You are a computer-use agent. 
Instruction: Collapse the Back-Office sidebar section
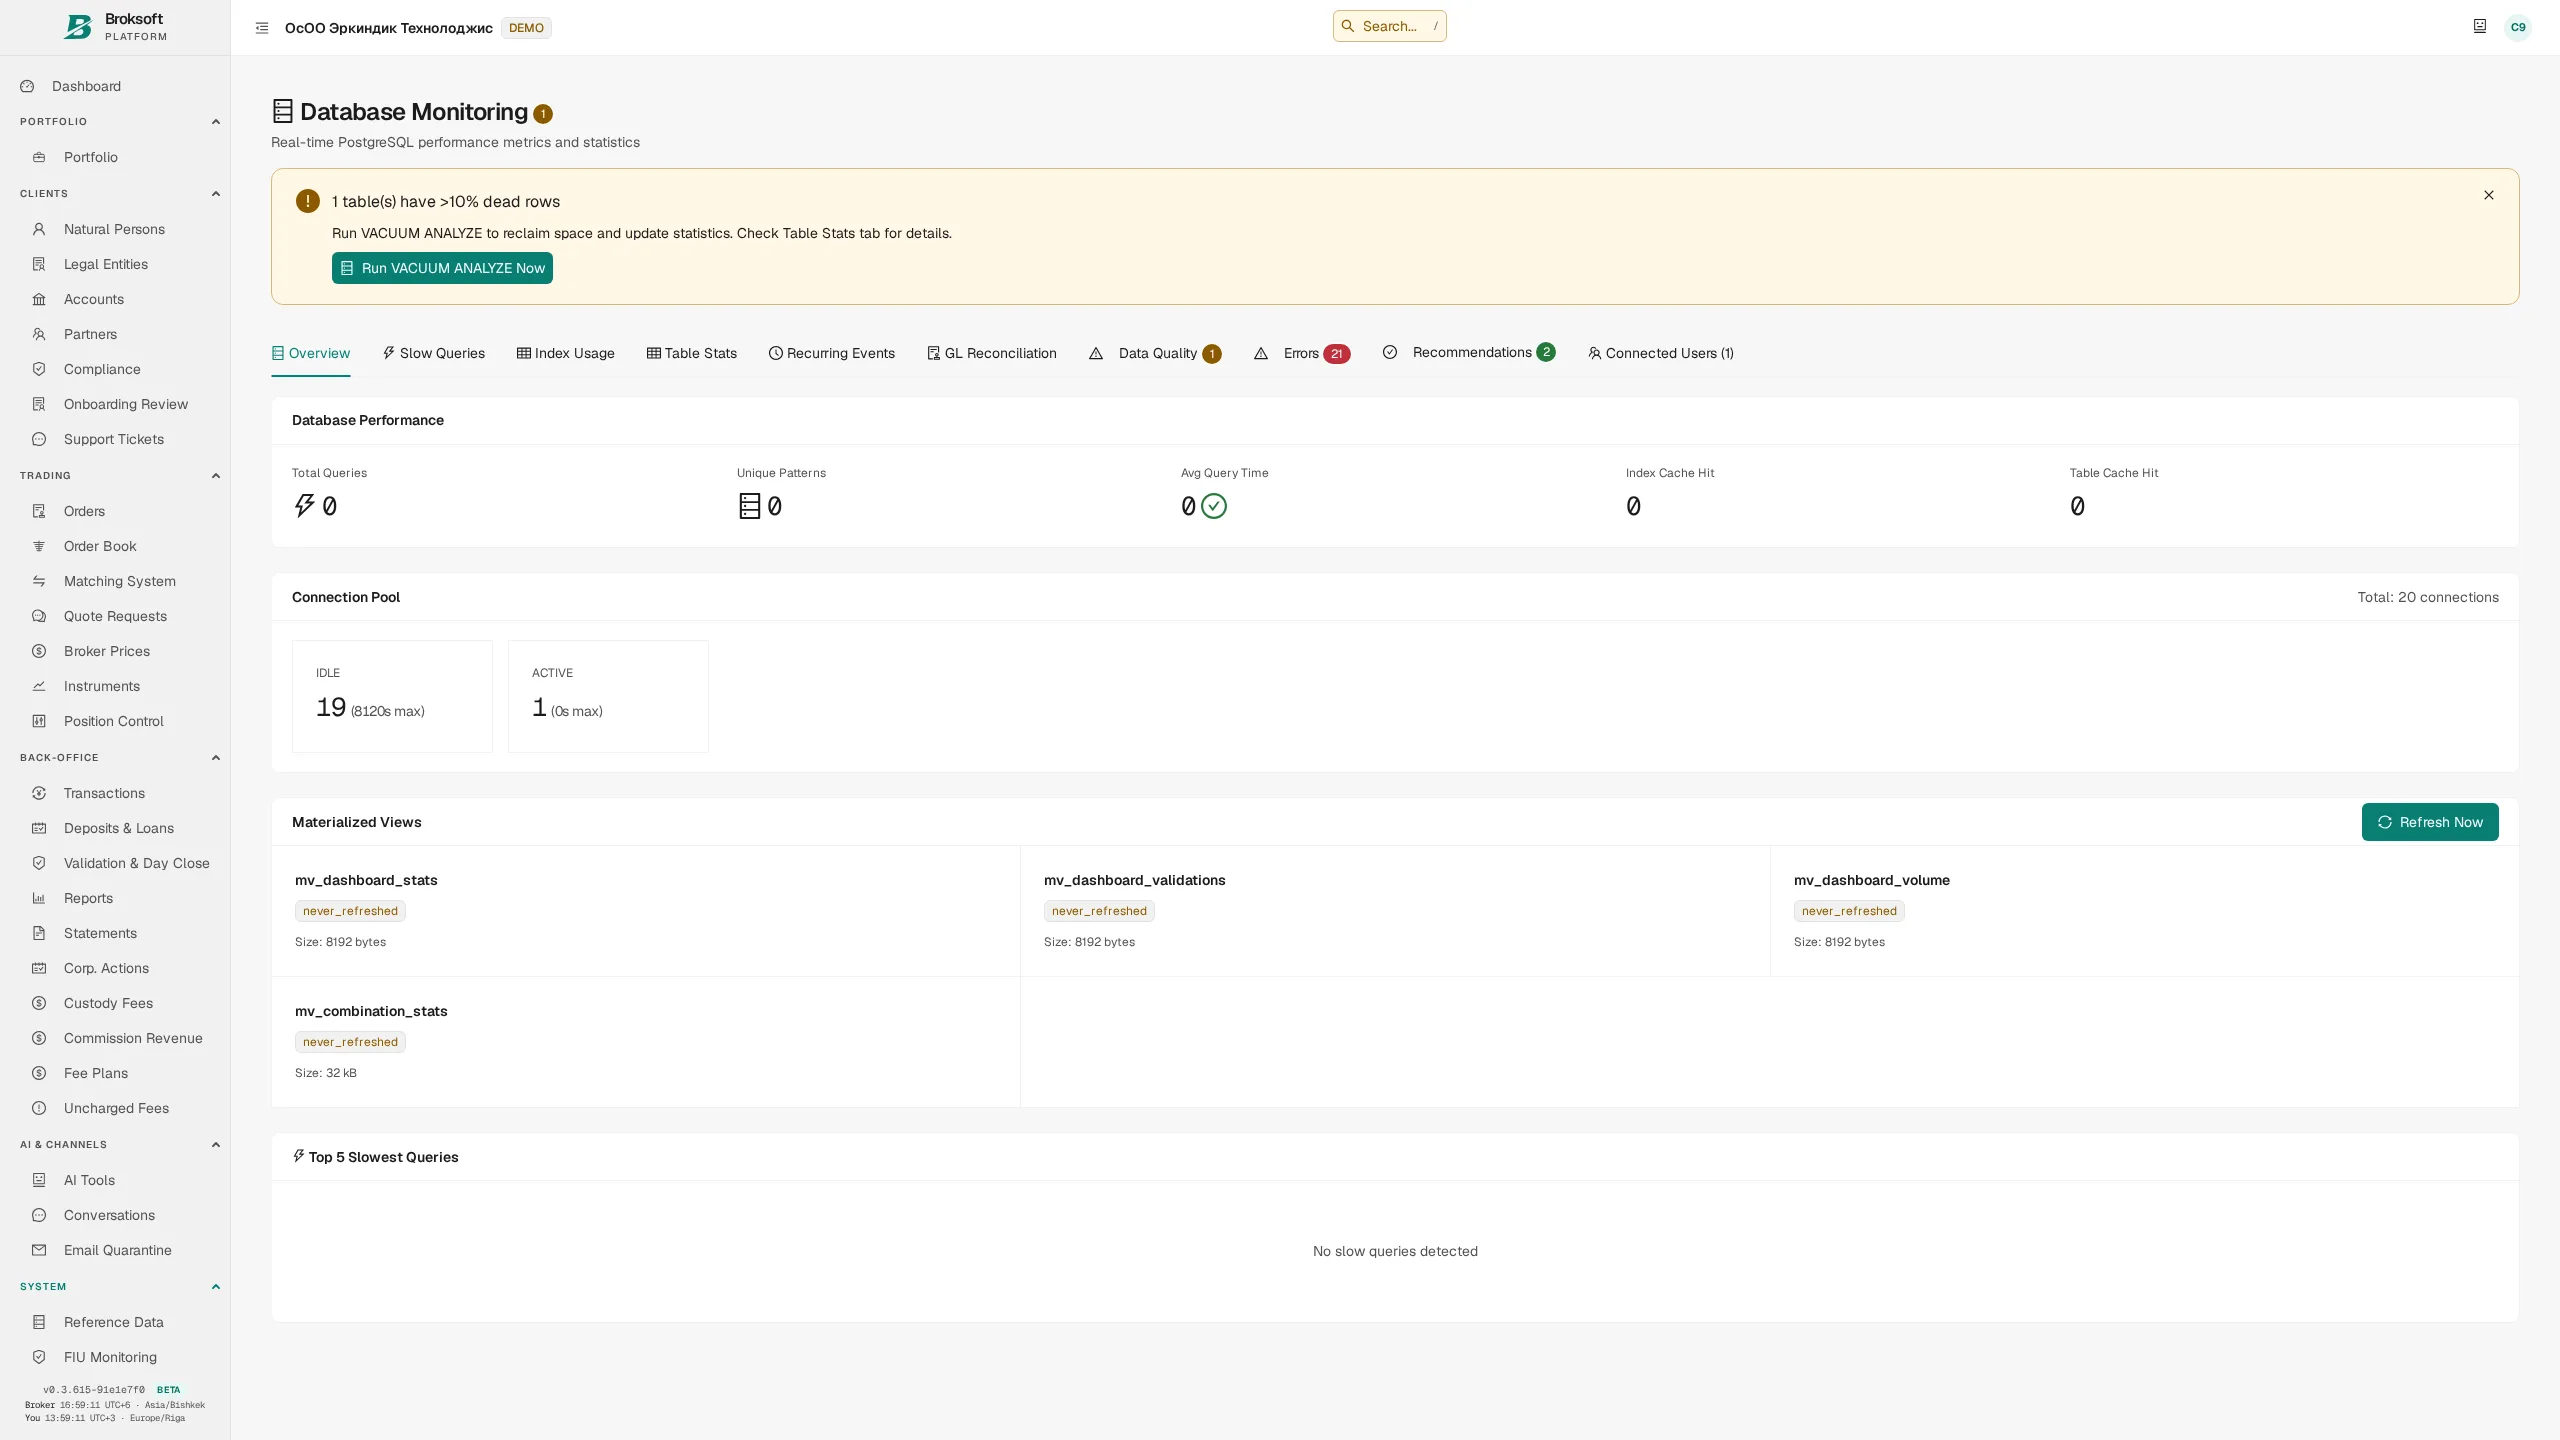pos(215,758)
